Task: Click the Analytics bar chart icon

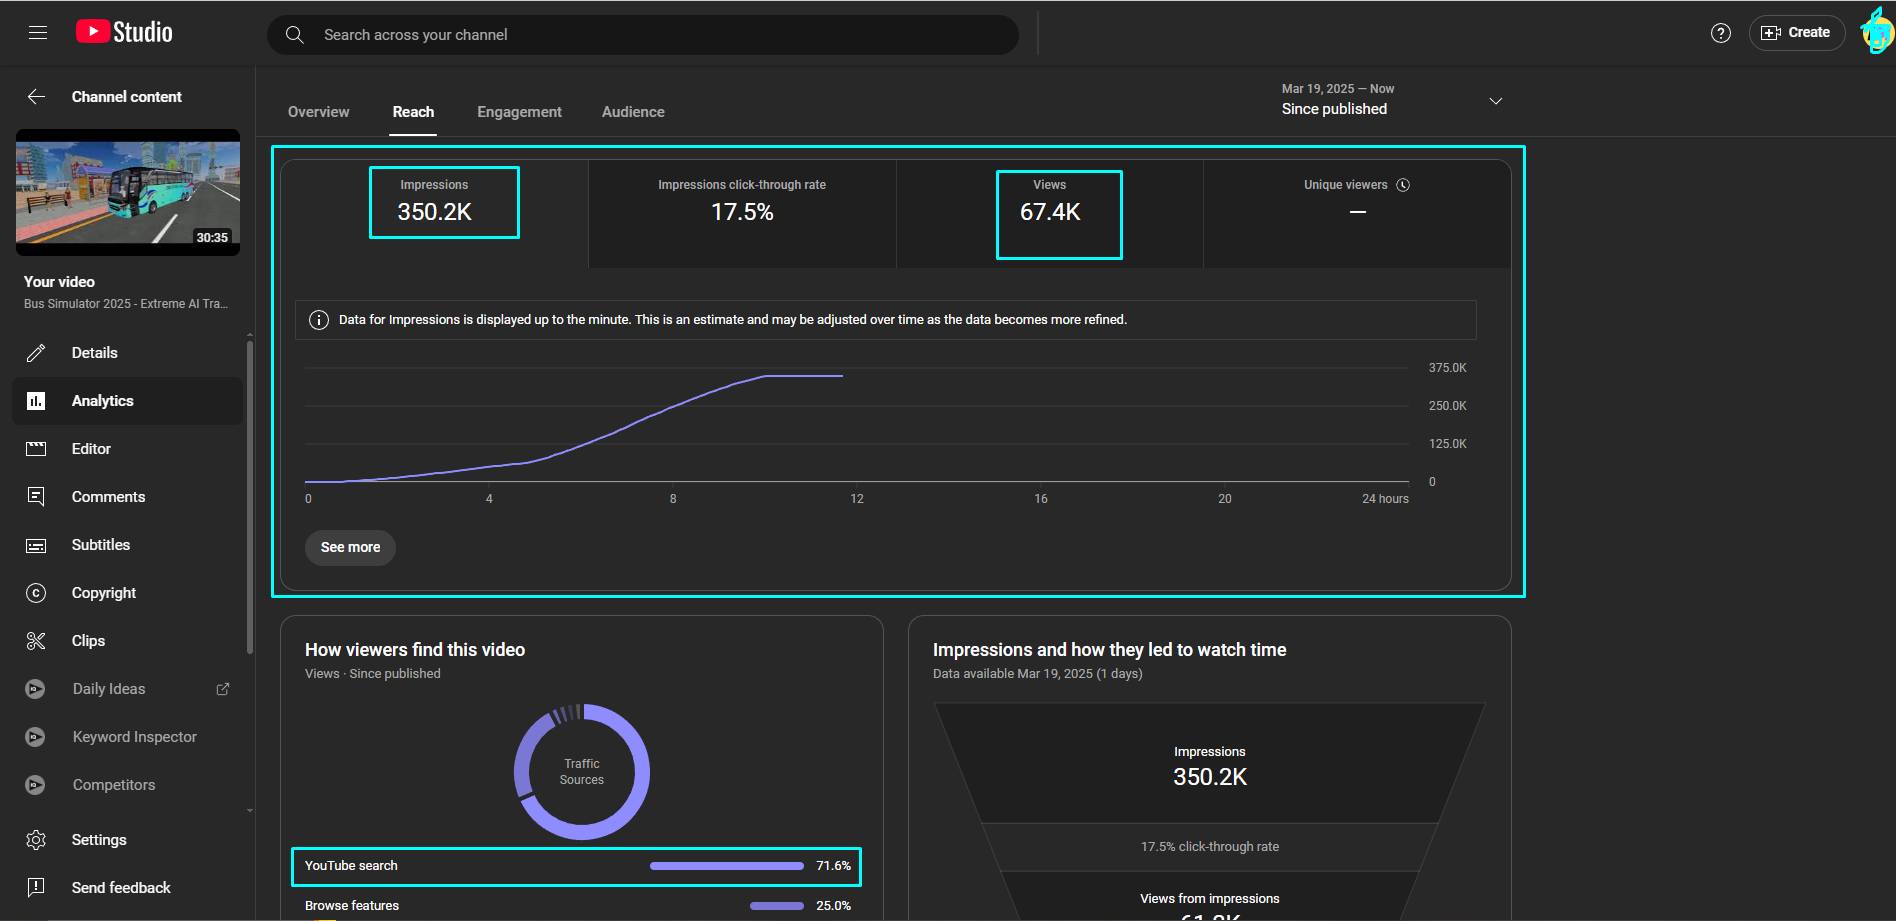Action: click(36, 401)
